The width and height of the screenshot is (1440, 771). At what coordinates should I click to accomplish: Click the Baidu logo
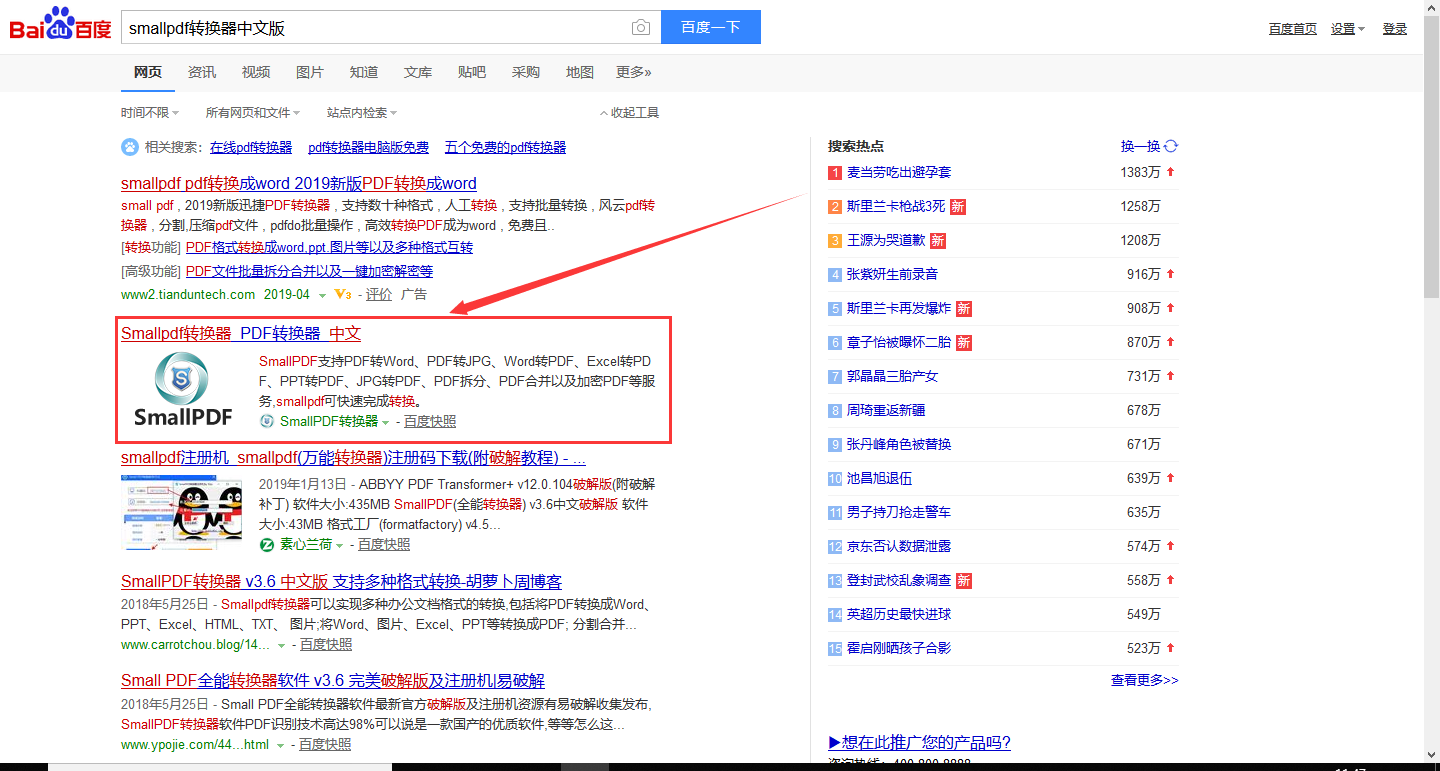click(60, 25)
